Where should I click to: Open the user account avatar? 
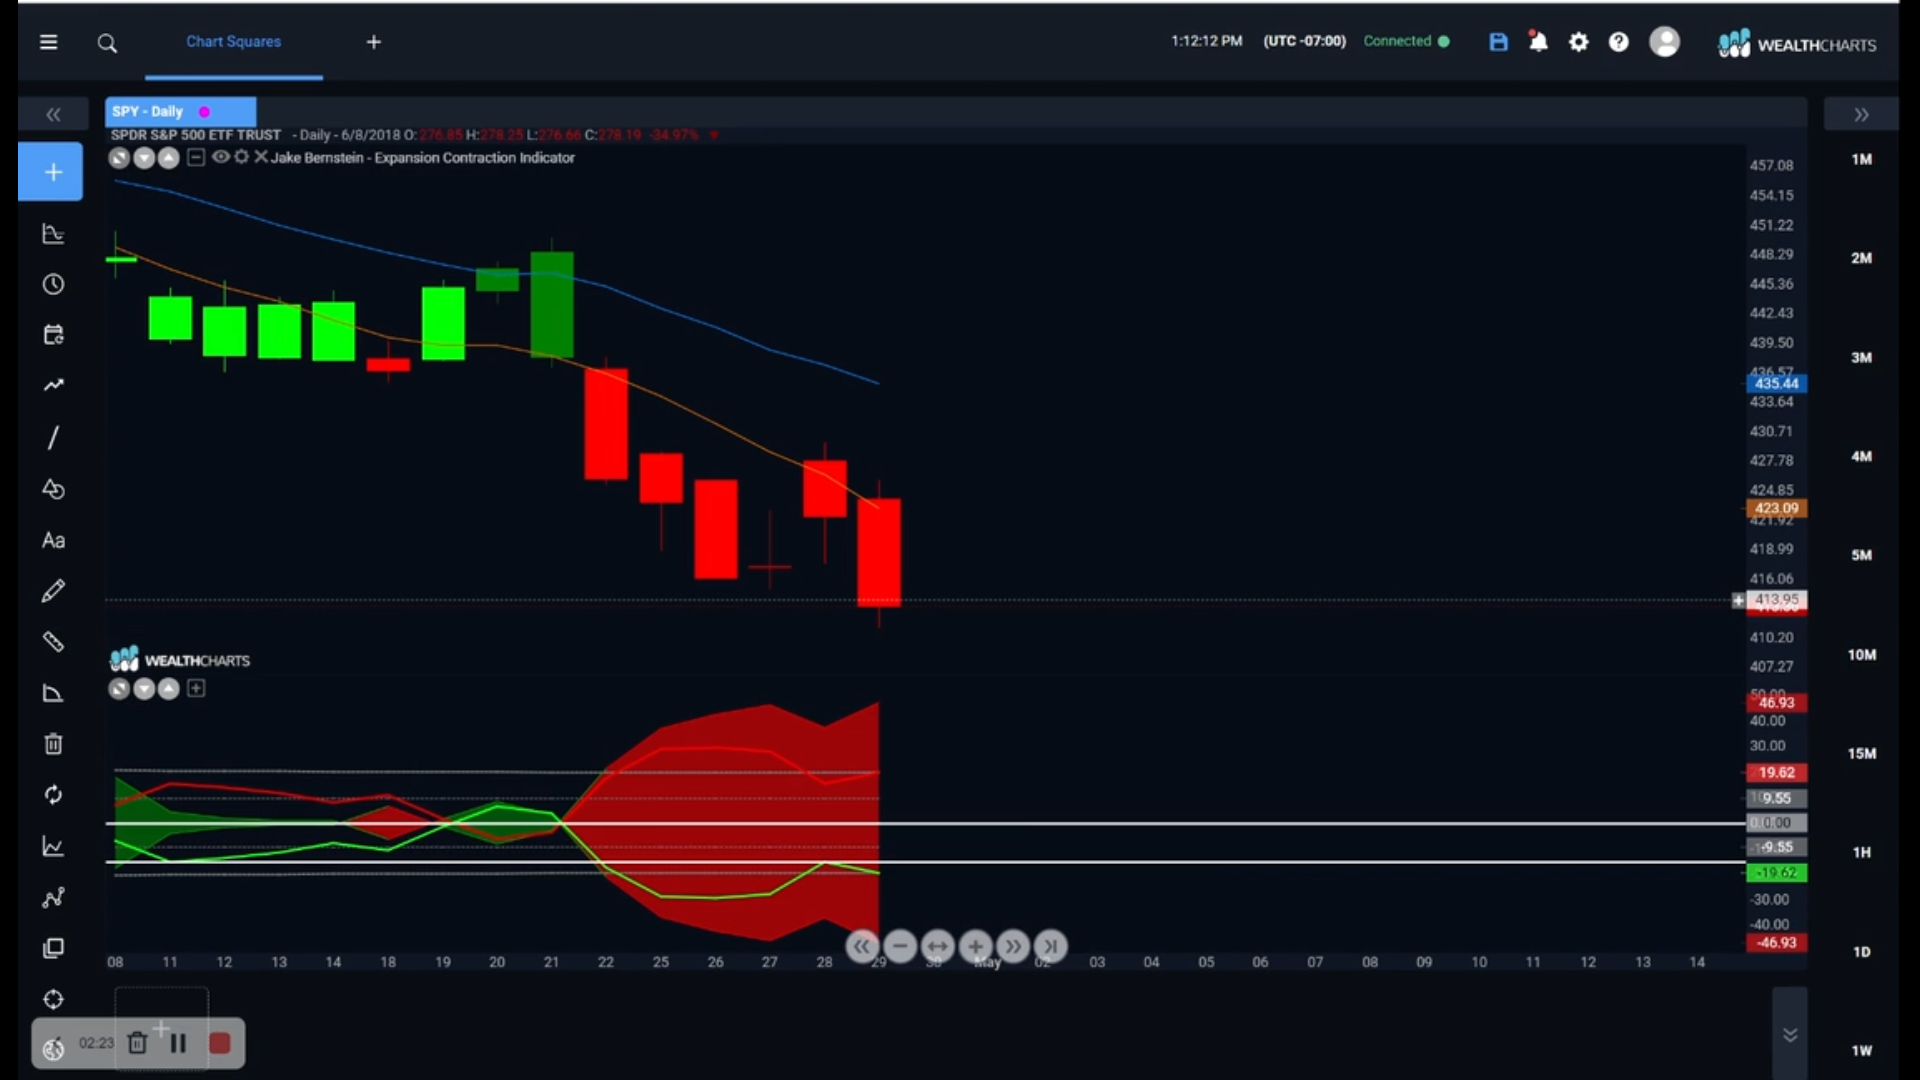(x=1664, y=42)
